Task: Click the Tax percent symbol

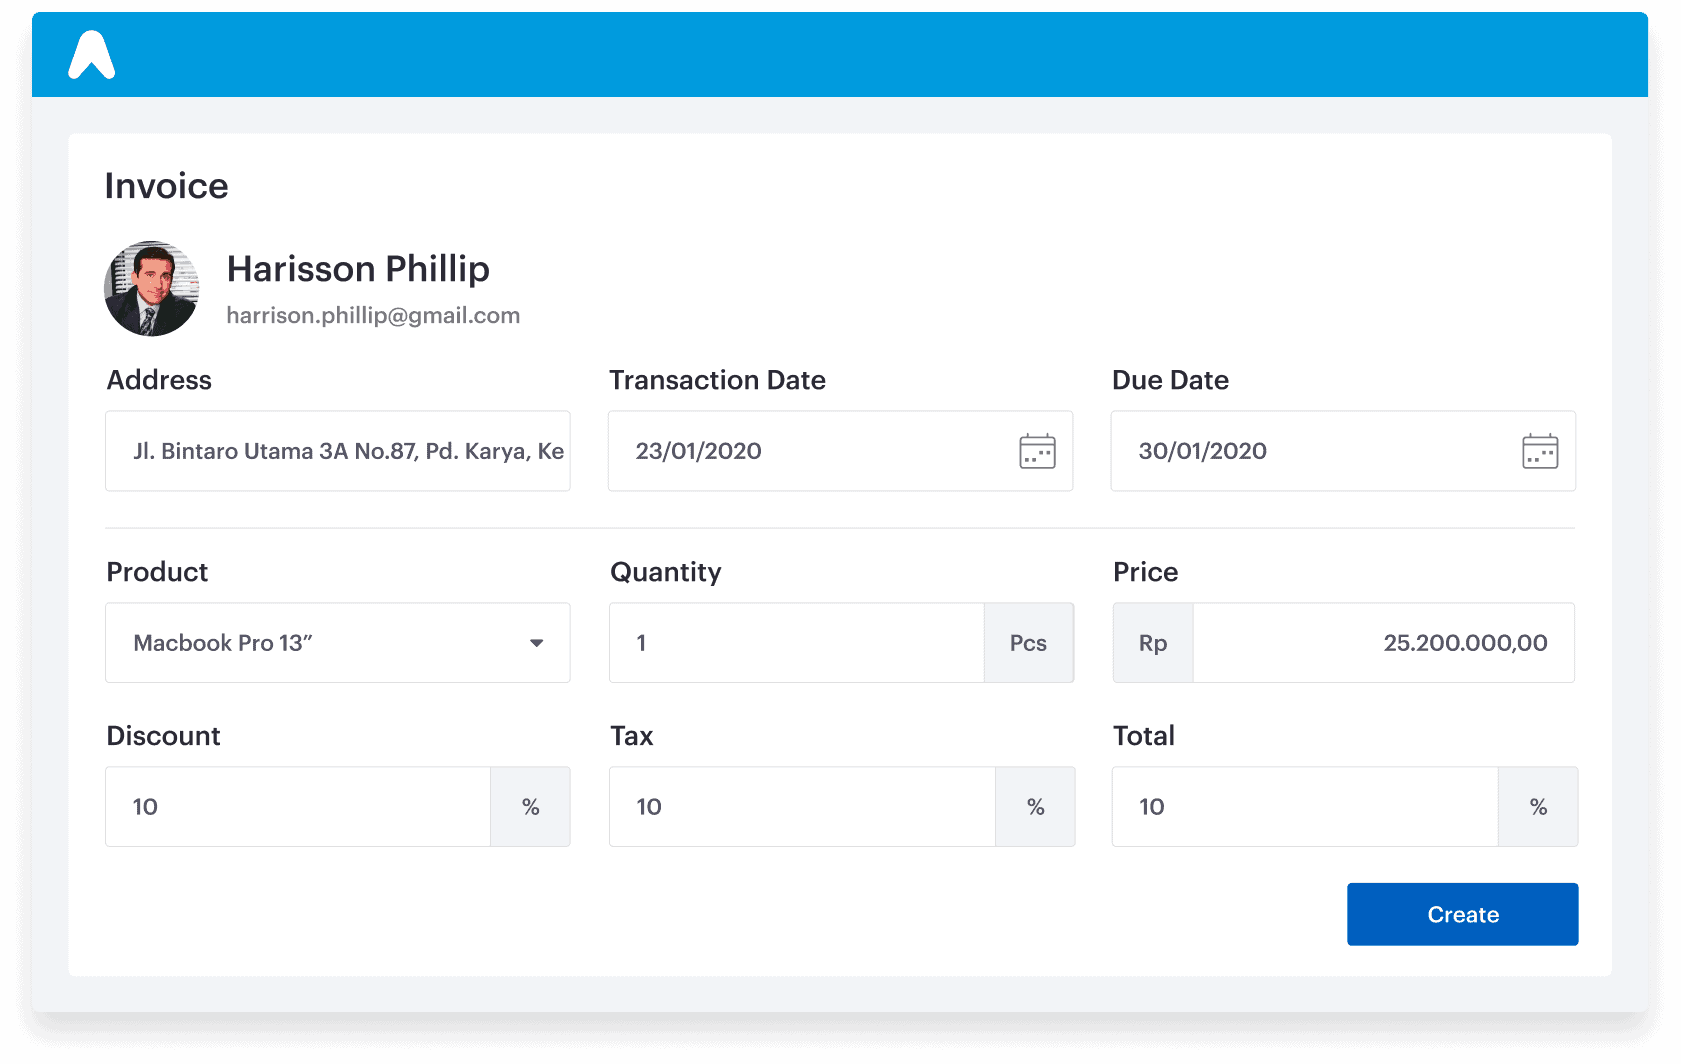Action: [x=1036, y=807]
